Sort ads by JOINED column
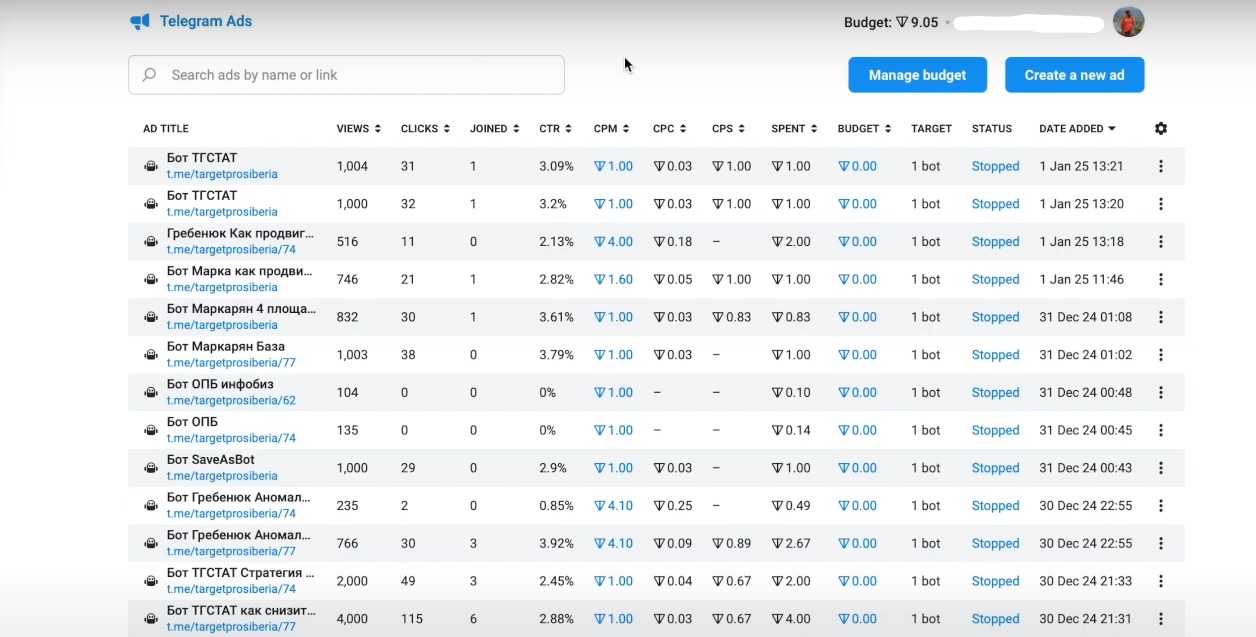This screenshot has height=637, width=1256. (x=495, y=129)
